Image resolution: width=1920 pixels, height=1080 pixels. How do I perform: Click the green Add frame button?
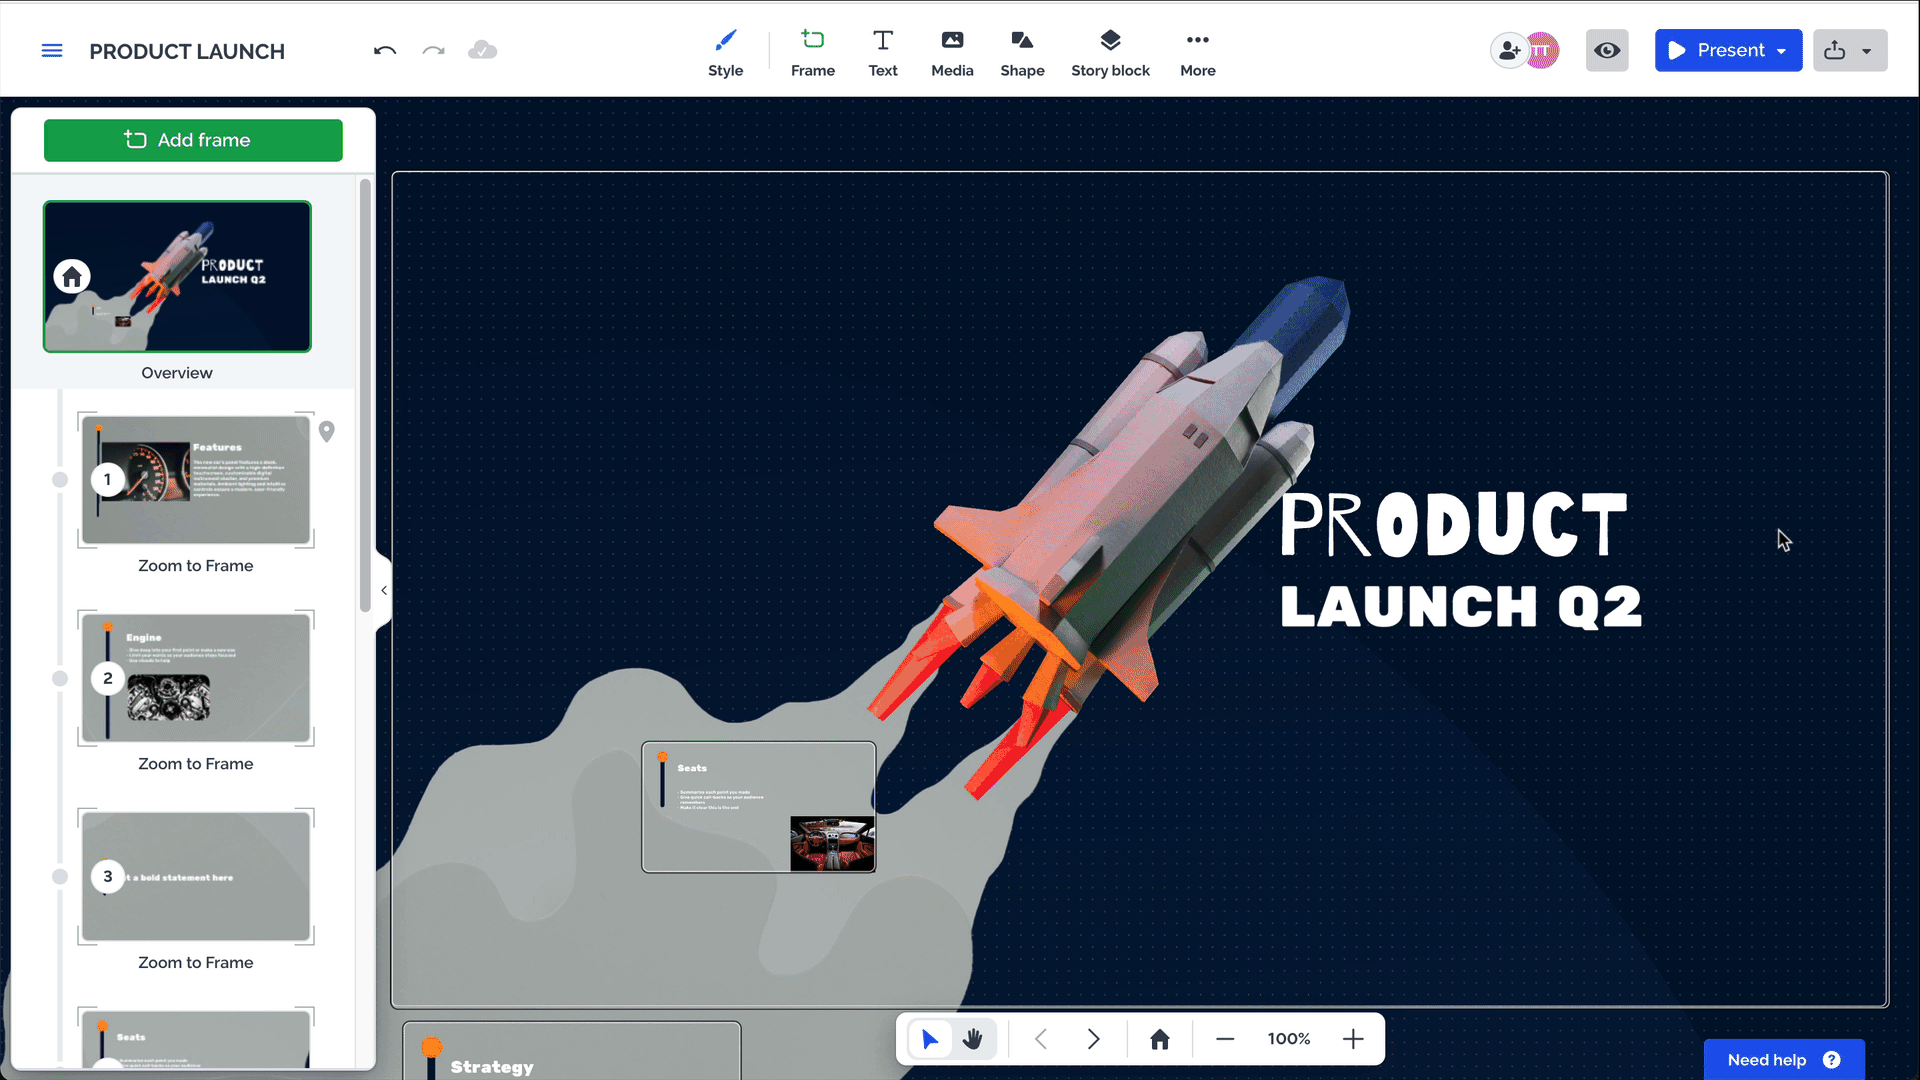pos(193,140)
